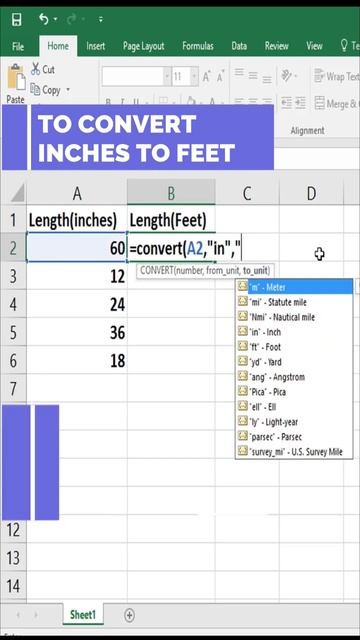The height and width of the screenshot is (640, 360).
Task: Open the File tab
Action: (x=18, y=47)
